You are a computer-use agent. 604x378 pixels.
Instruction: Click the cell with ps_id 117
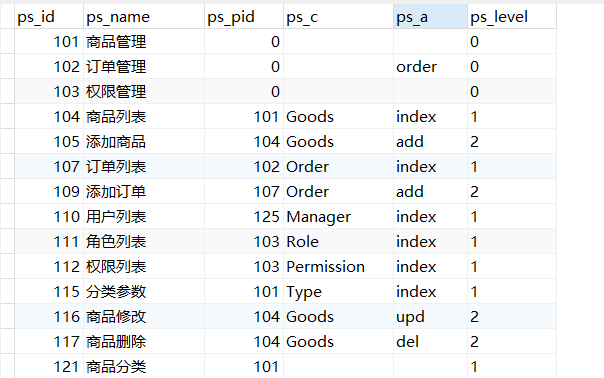(49, 342)
